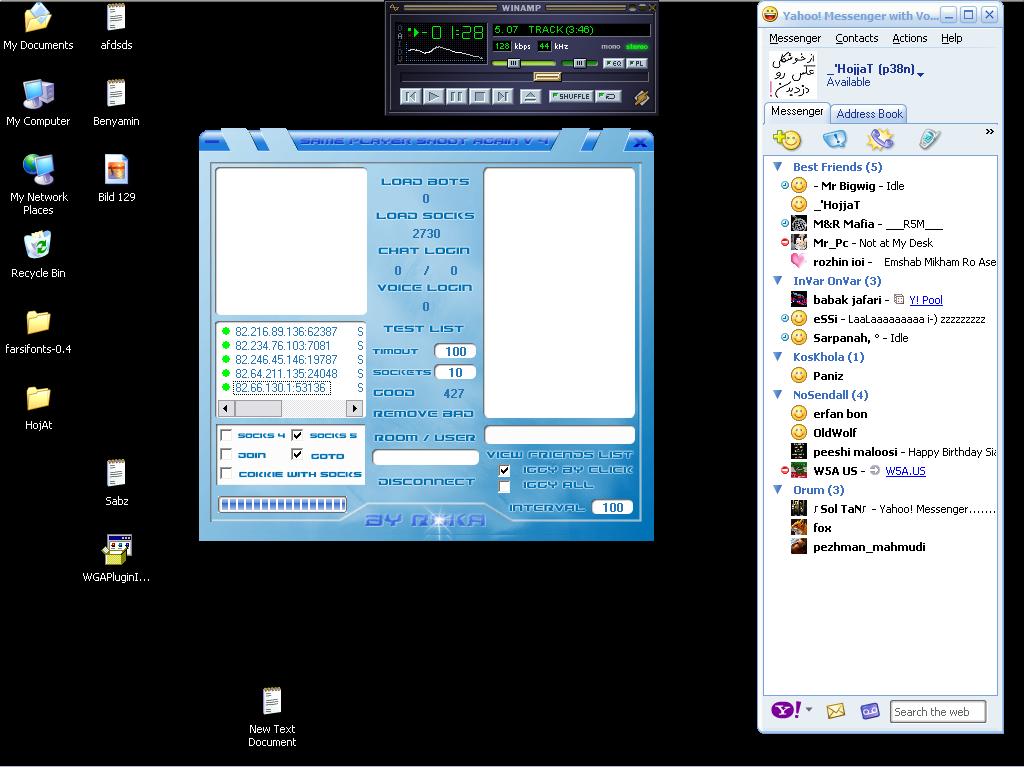Uncheck SOCKS 5 checkbox
Screen dimensions: 1024x768
pyautogui.click(x=297, y=435)
